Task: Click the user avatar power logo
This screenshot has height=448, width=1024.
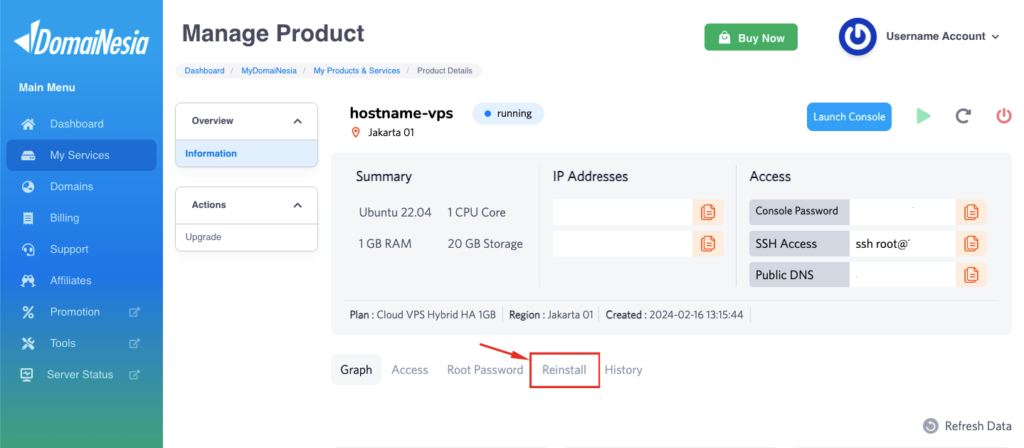Action: 857,37
